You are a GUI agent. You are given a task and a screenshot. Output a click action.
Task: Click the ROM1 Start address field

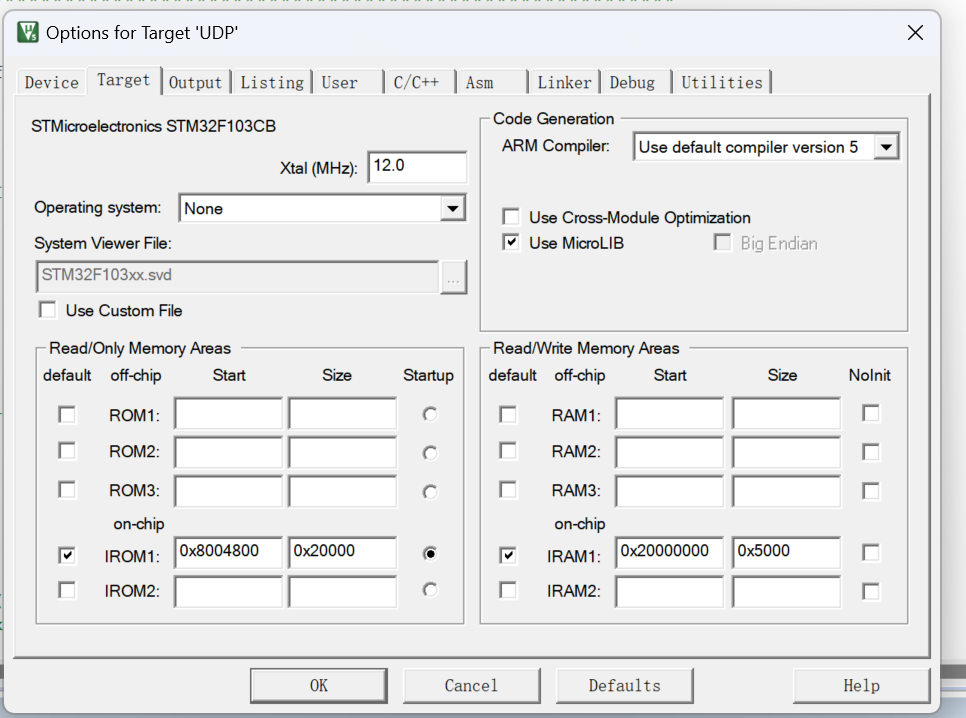pos(228,414)
